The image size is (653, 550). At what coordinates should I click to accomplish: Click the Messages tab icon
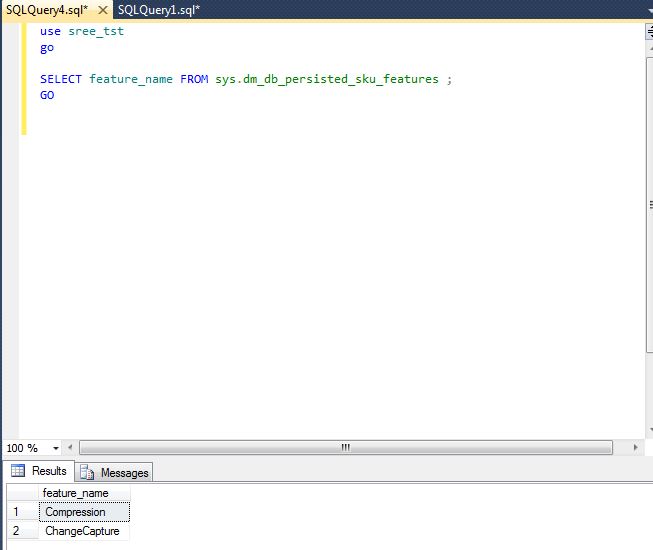coord(88,472)
